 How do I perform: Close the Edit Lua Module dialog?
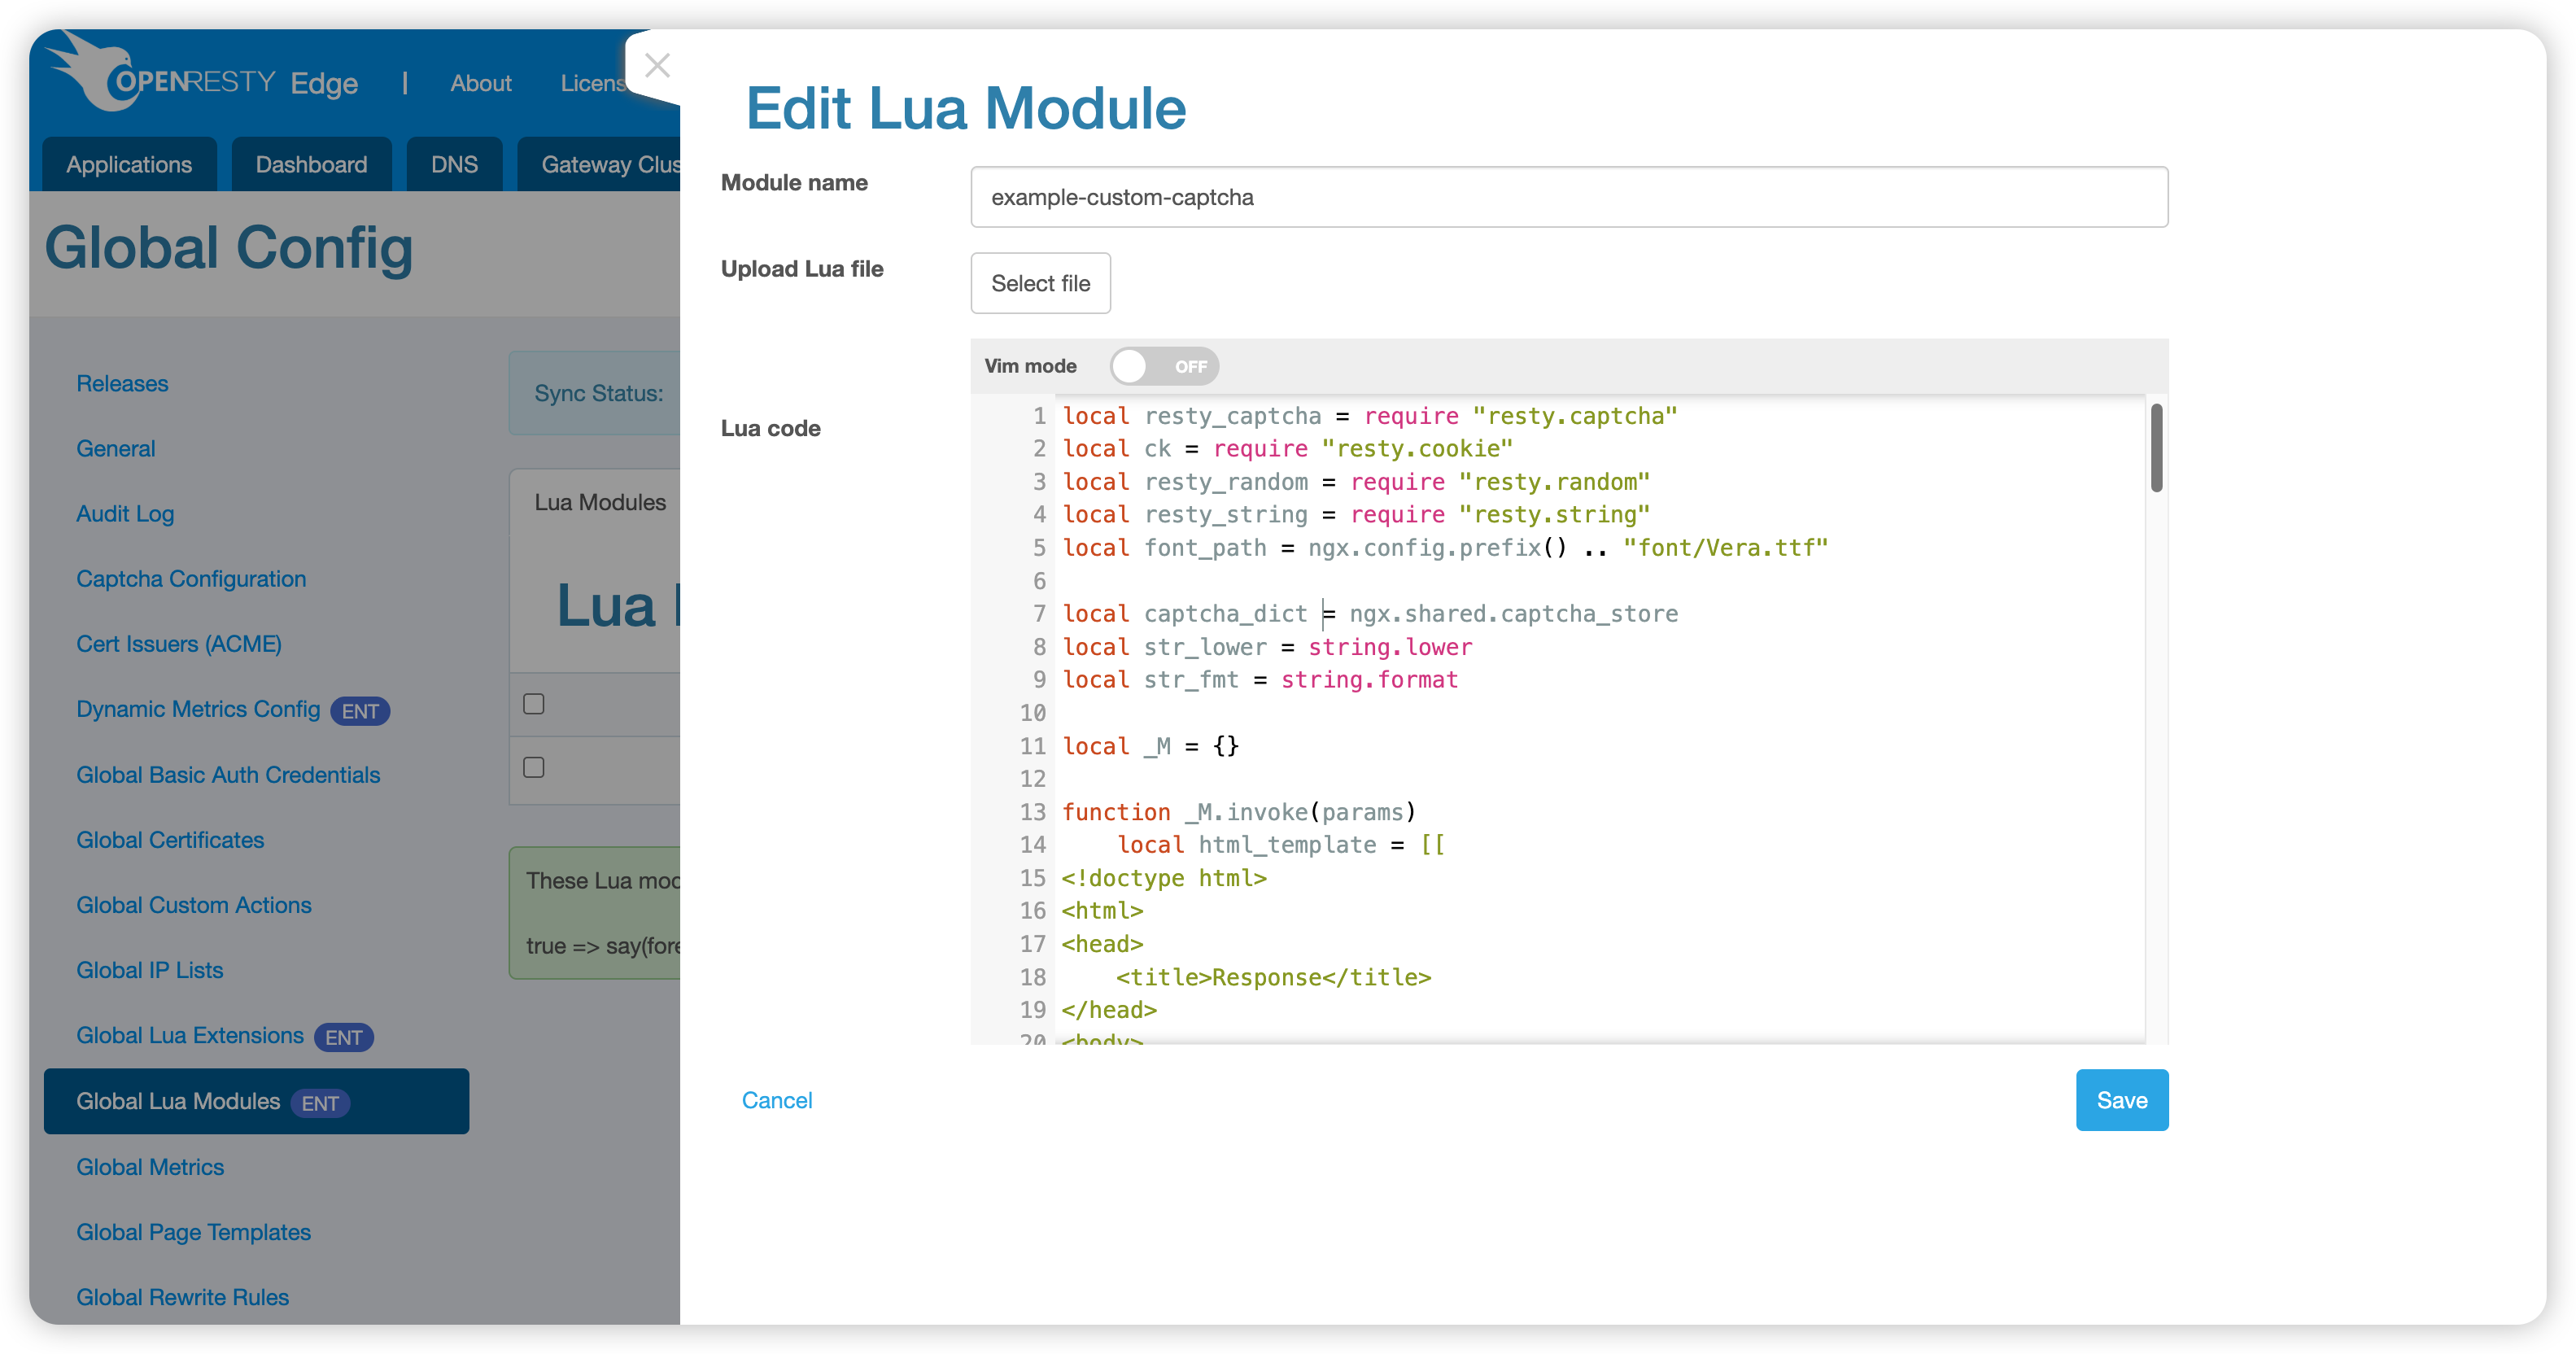657,66
